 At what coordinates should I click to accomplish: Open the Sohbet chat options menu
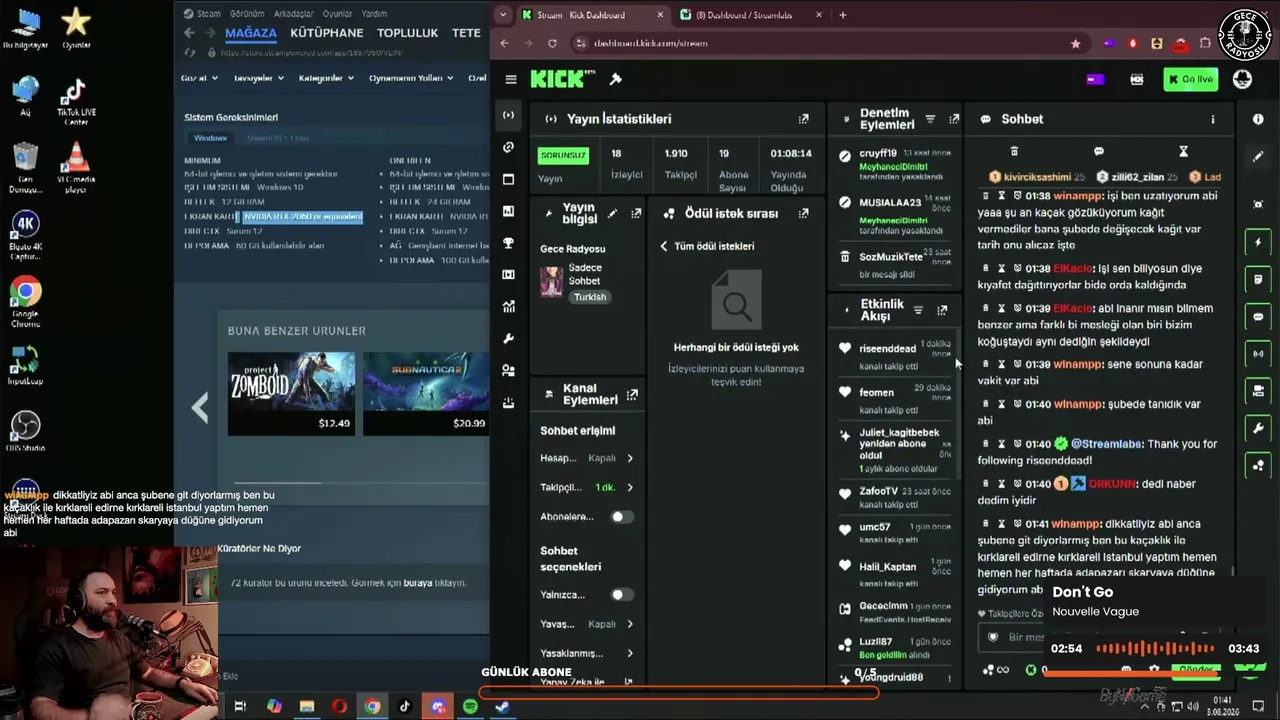[1213, 119]
